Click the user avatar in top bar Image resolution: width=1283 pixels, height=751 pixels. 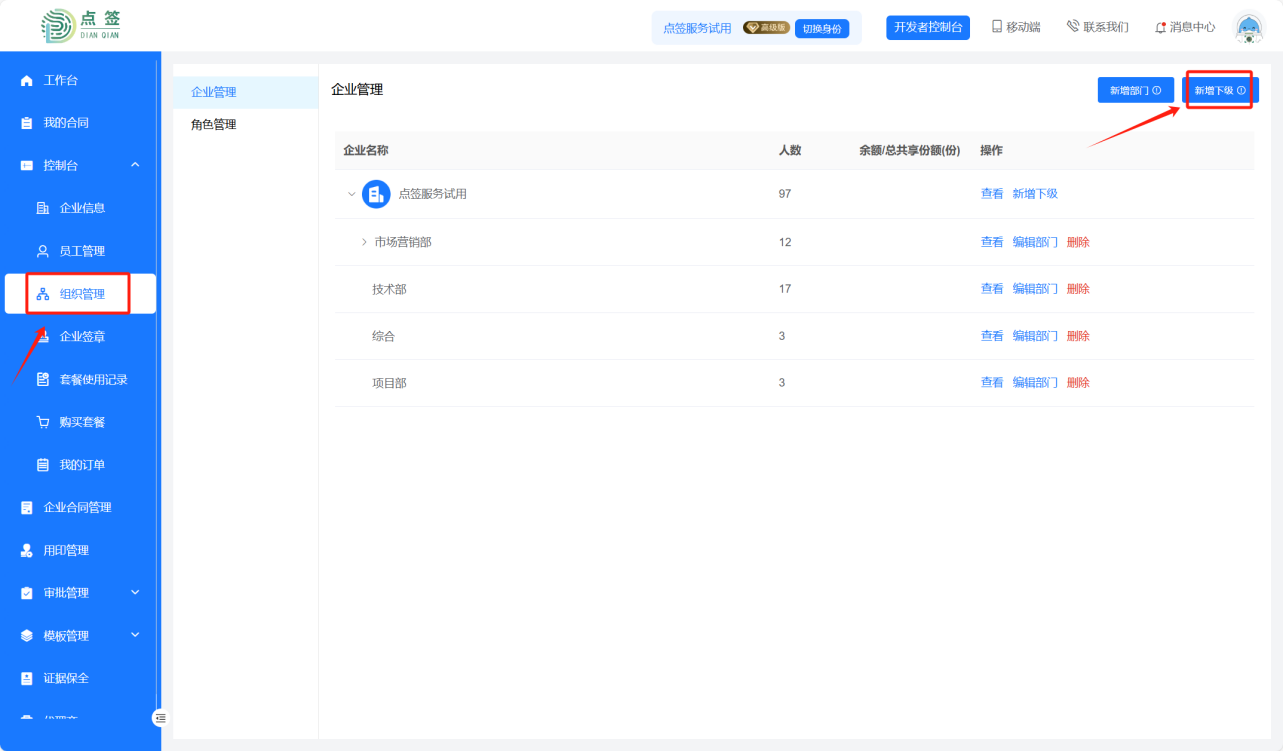(x=1248, y=27)
